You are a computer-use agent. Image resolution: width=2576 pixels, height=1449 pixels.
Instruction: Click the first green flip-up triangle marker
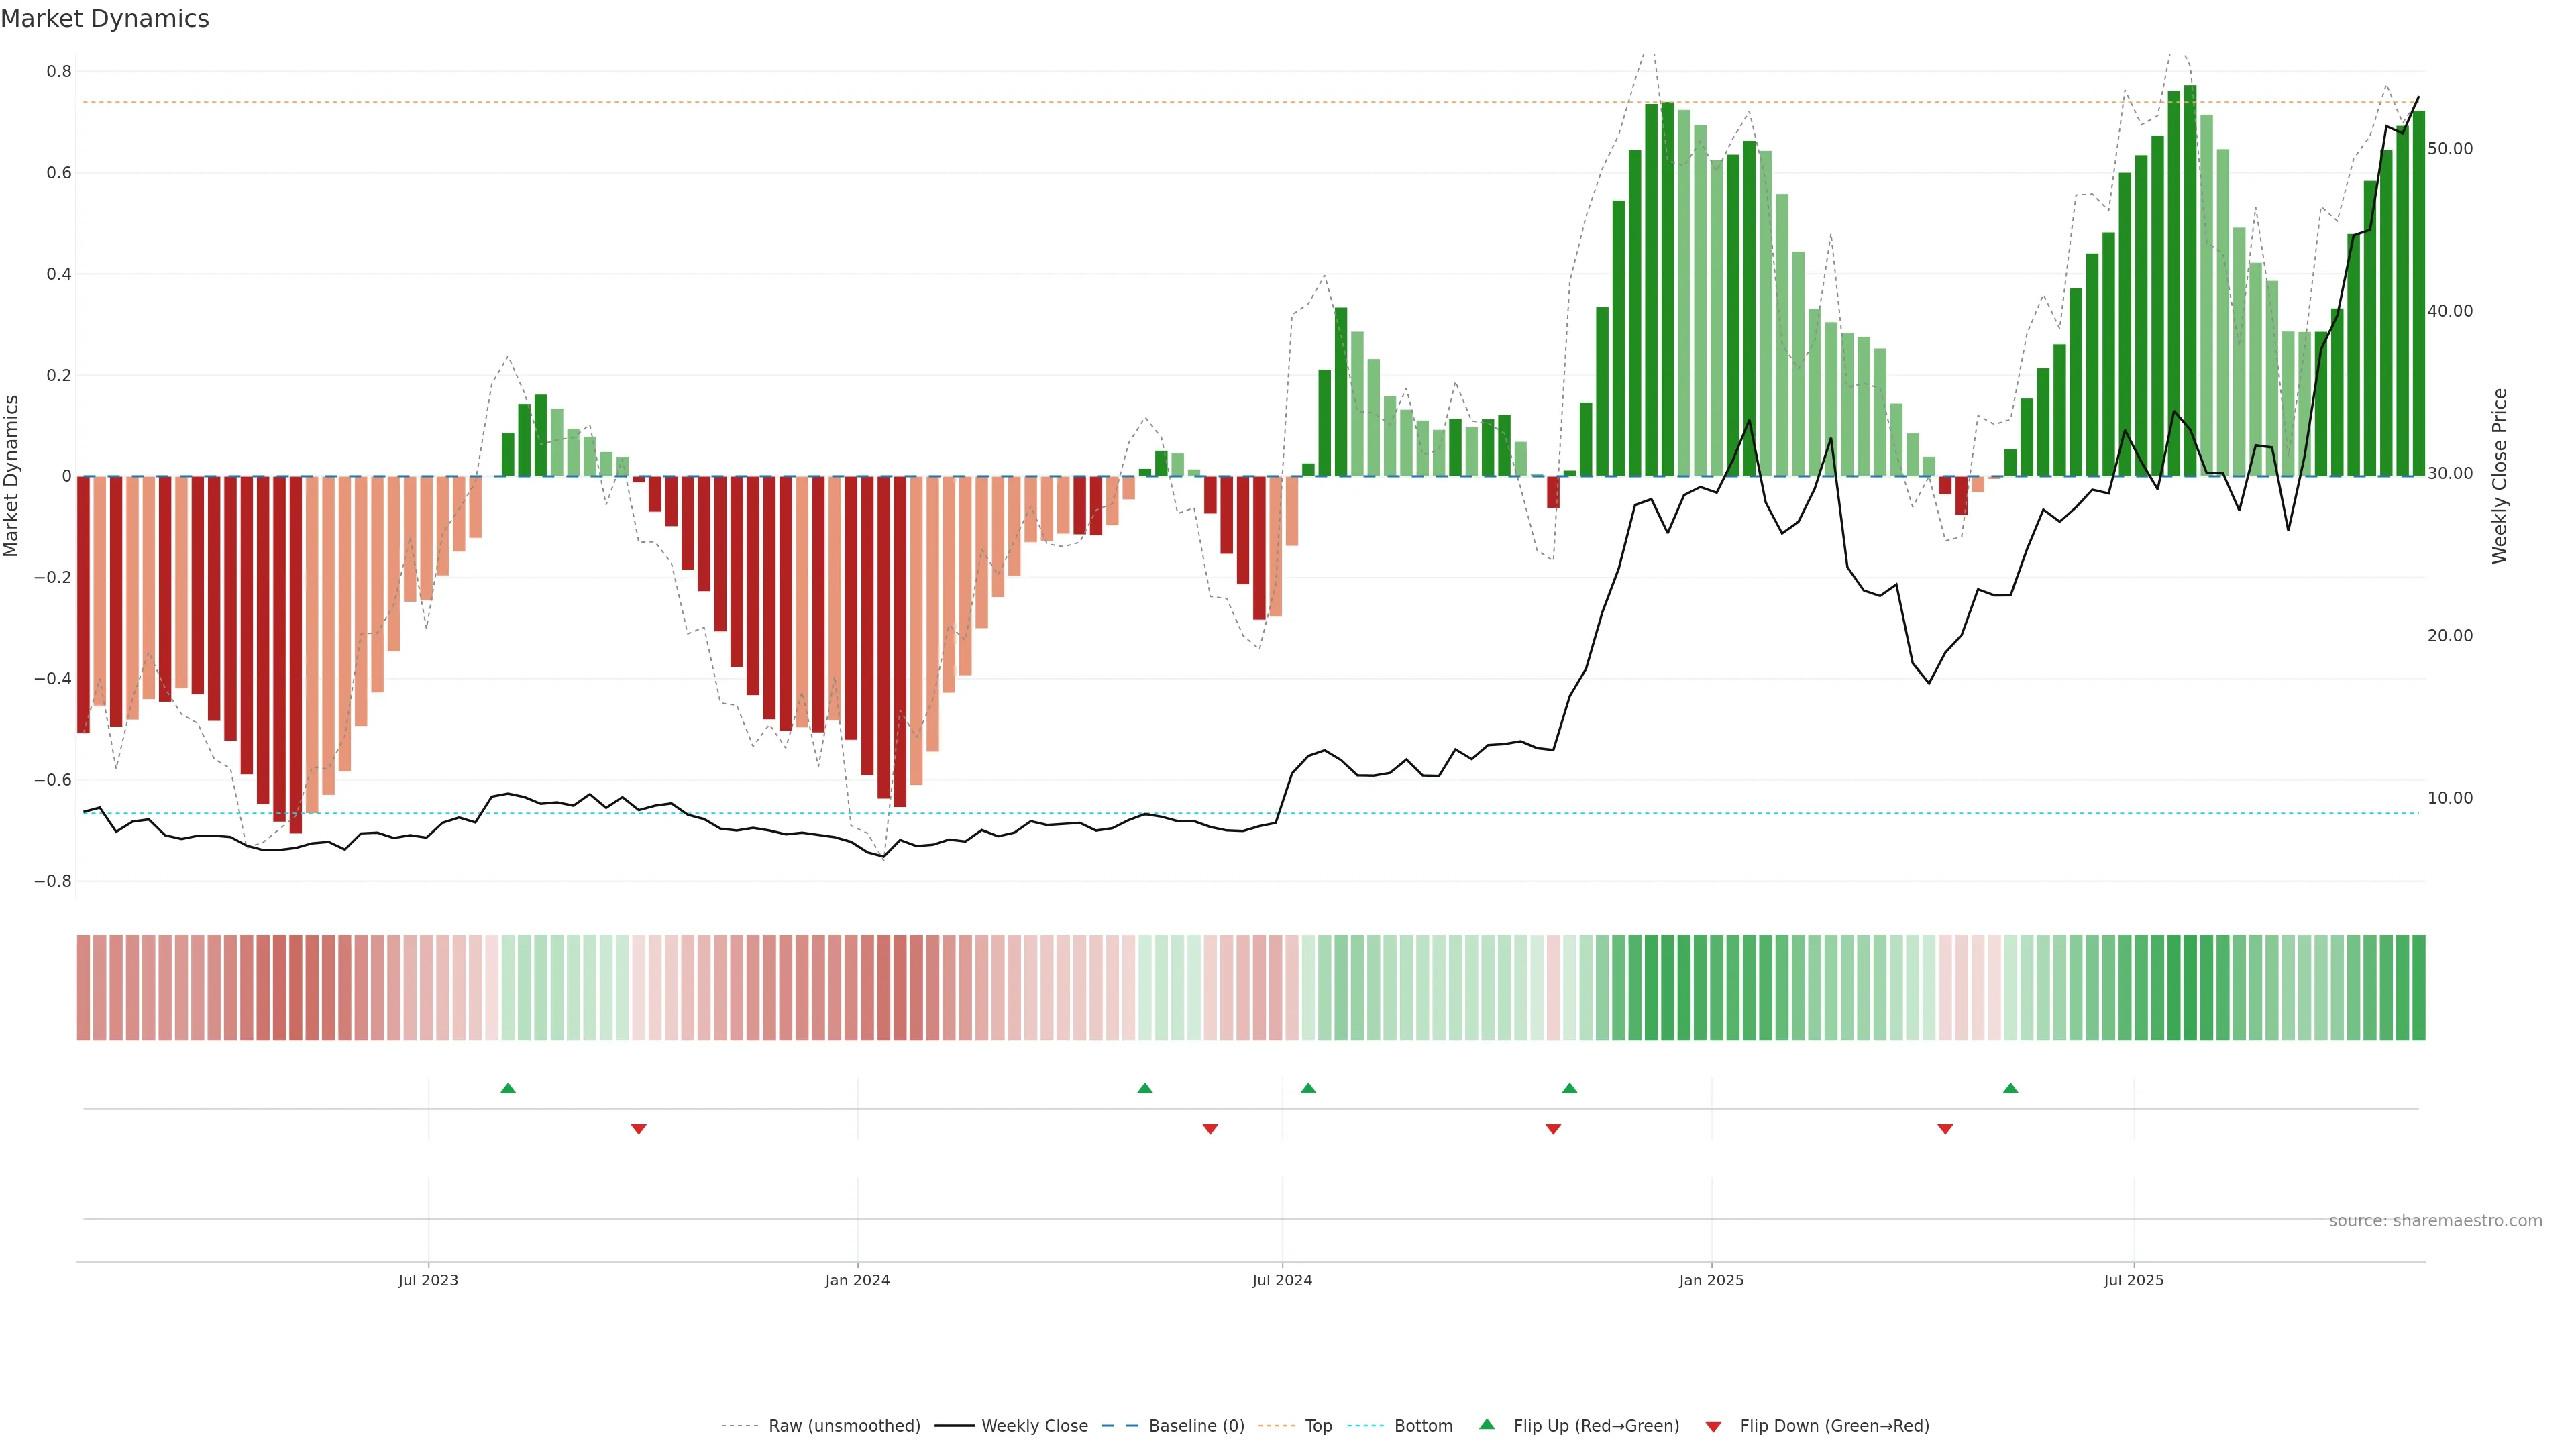tap(508, 1088)
